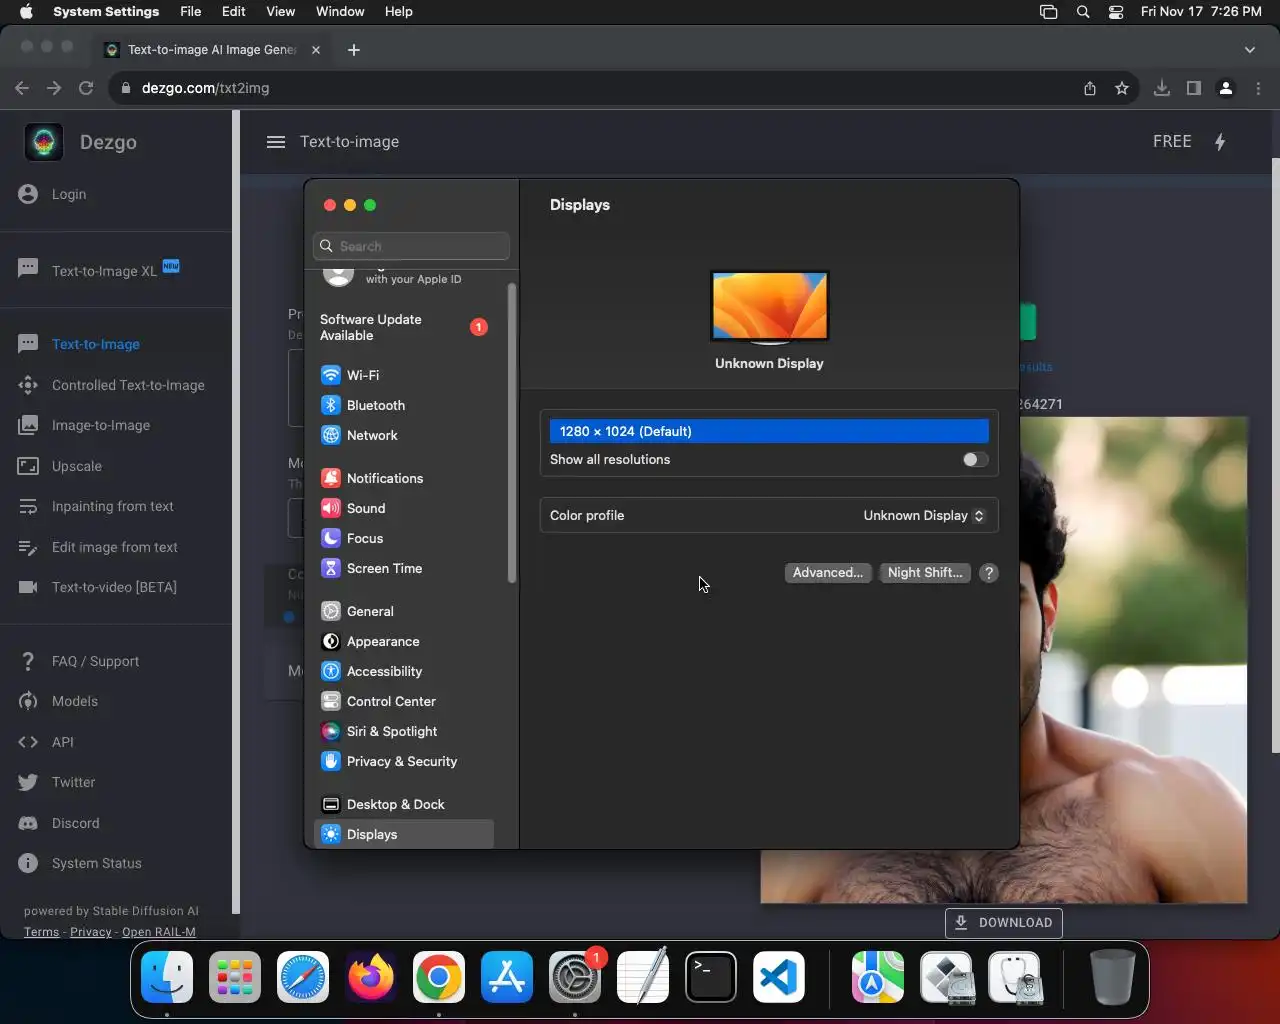Select 1280 × 1024 (Default) resolution

point(769,431)
